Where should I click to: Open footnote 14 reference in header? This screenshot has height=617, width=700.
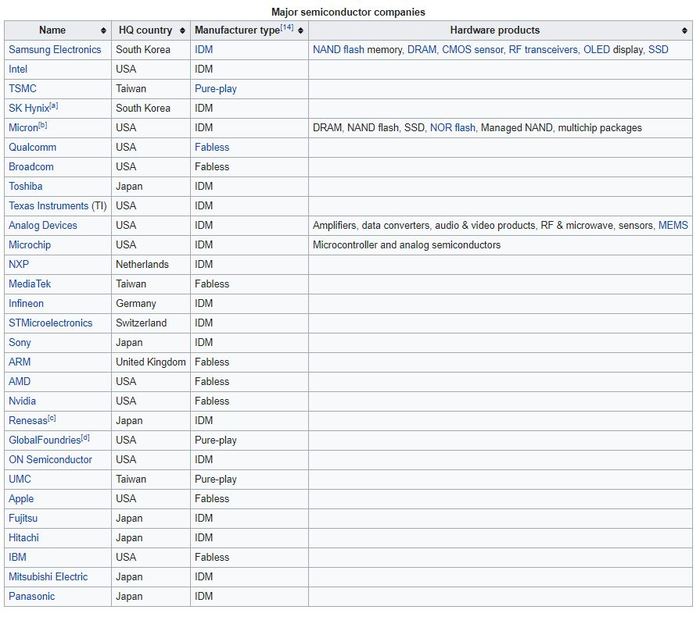pos(287,28)
